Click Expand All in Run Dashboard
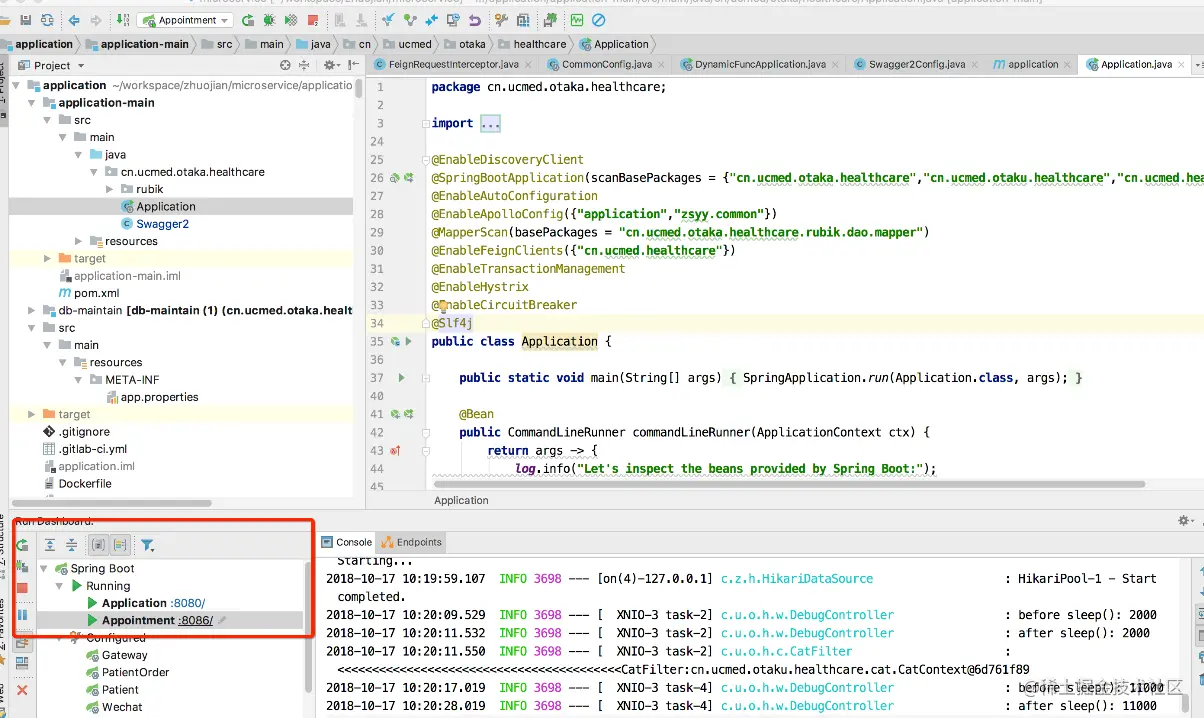1204x718 pixels. (x=50, y=545)
